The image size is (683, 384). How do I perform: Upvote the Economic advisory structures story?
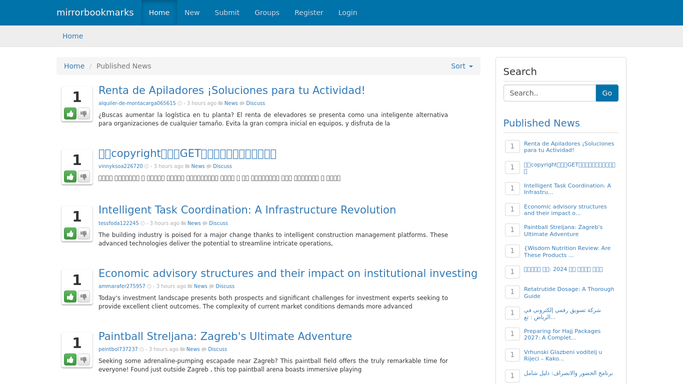70,296
